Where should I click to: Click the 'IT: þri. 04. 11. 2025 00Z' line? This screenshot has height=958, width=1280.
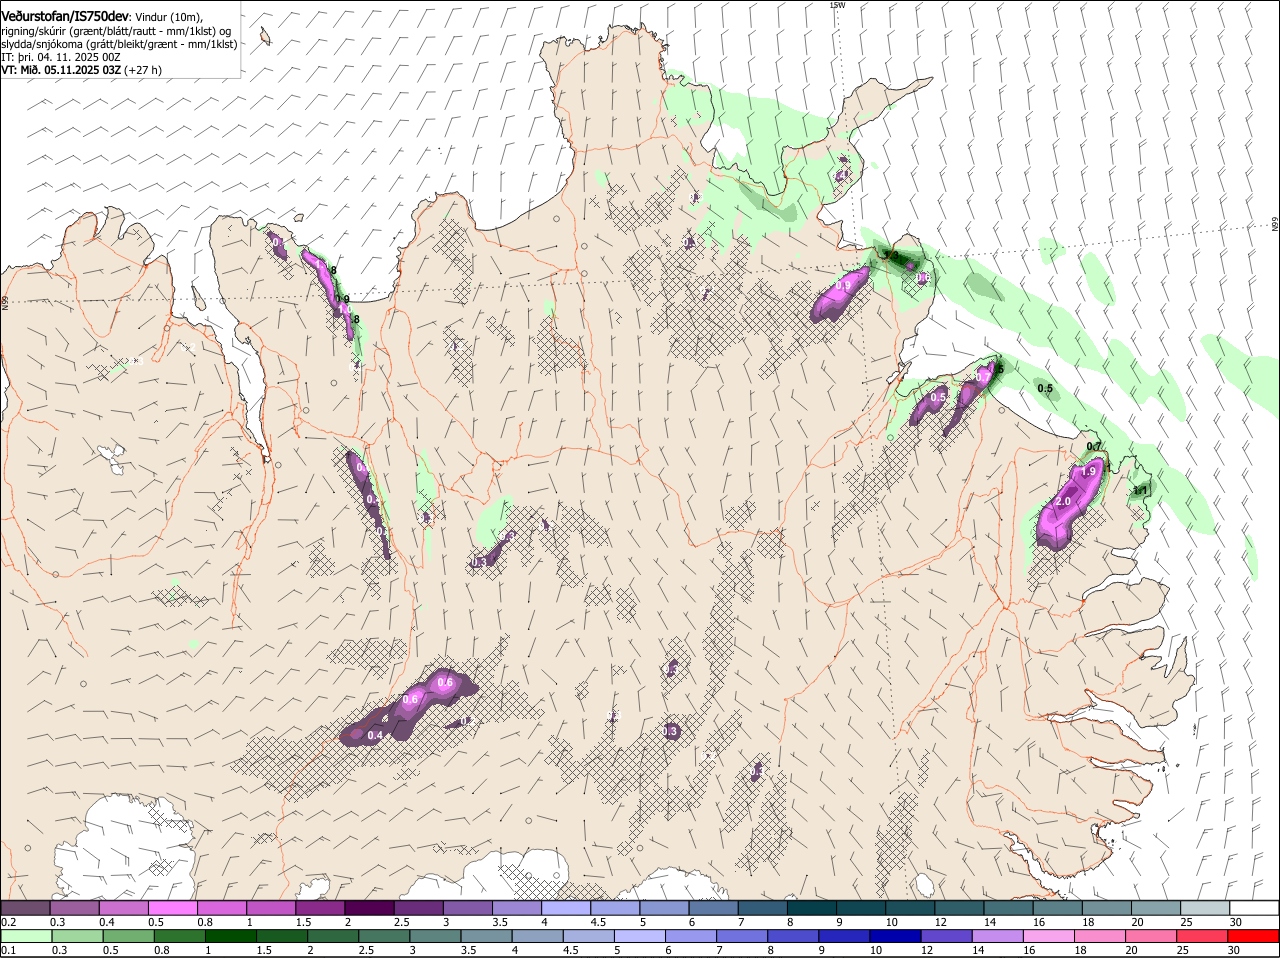click(x=61, y=57)
